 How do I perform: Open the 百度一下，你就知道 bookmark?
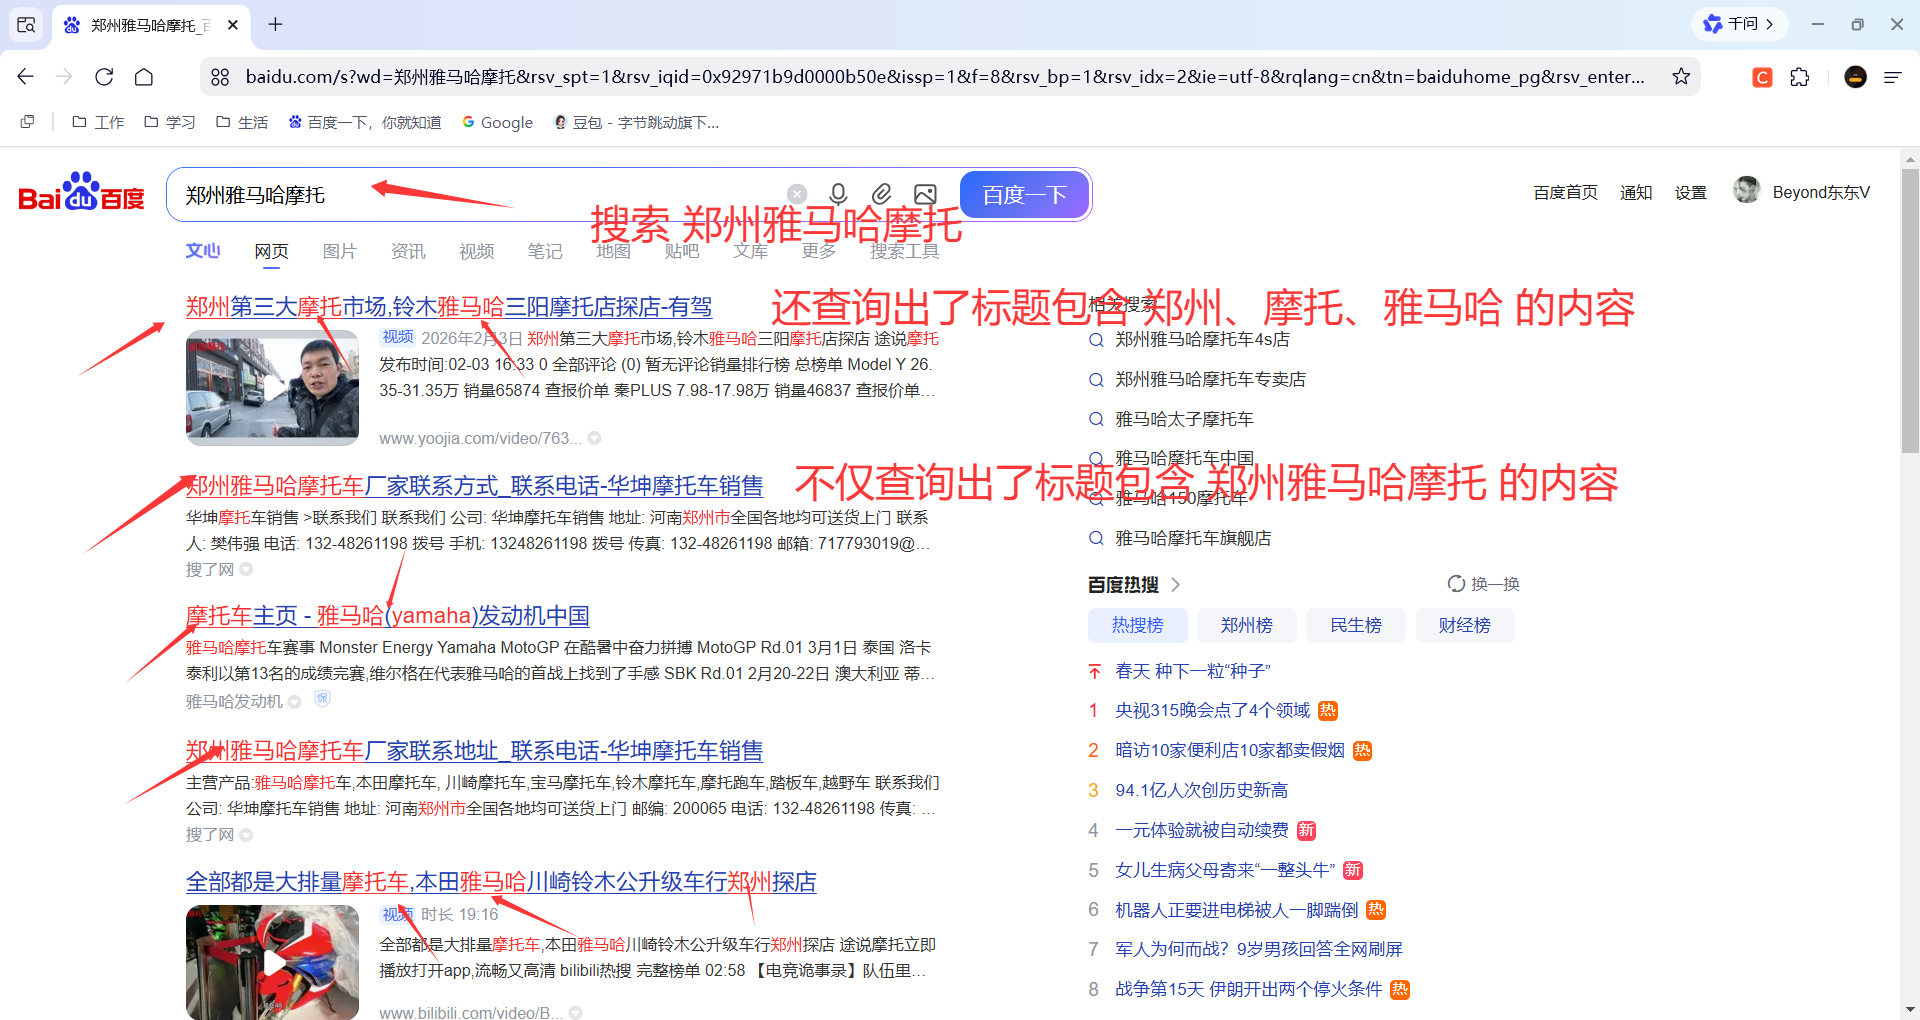(365, 122)
